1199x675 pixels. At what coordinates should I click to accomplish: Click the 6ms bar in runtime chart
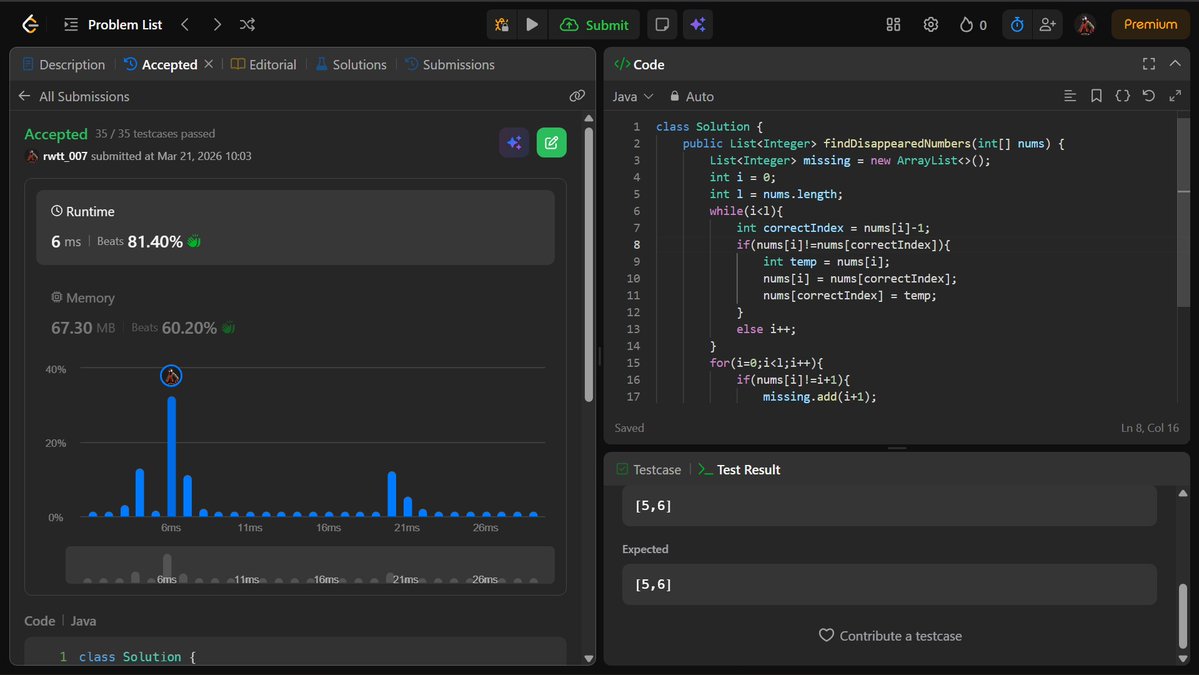(171, 456)
